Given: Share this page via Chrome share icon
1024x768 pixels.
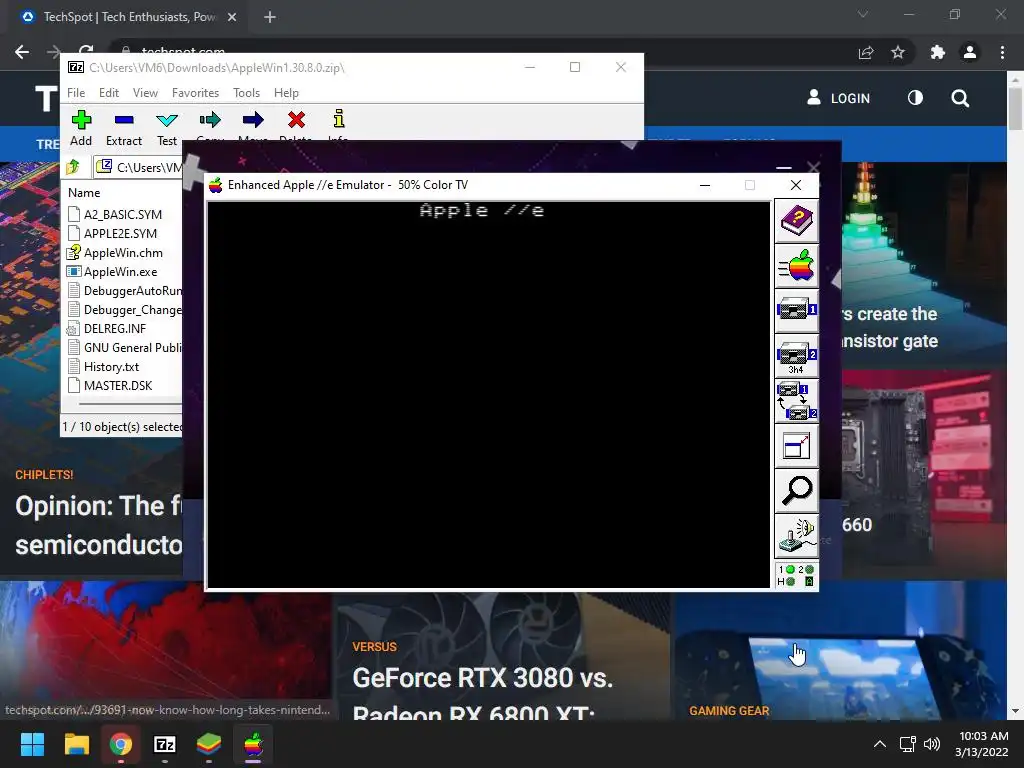Looking at the screenshot, I should (866, 52).
